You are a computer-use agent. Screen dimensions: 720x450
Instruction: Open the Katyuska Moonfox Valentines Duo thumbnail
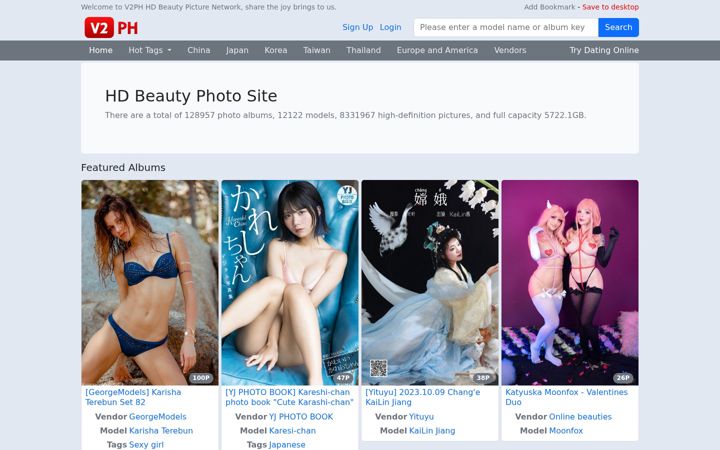click(x=570, y=282)
